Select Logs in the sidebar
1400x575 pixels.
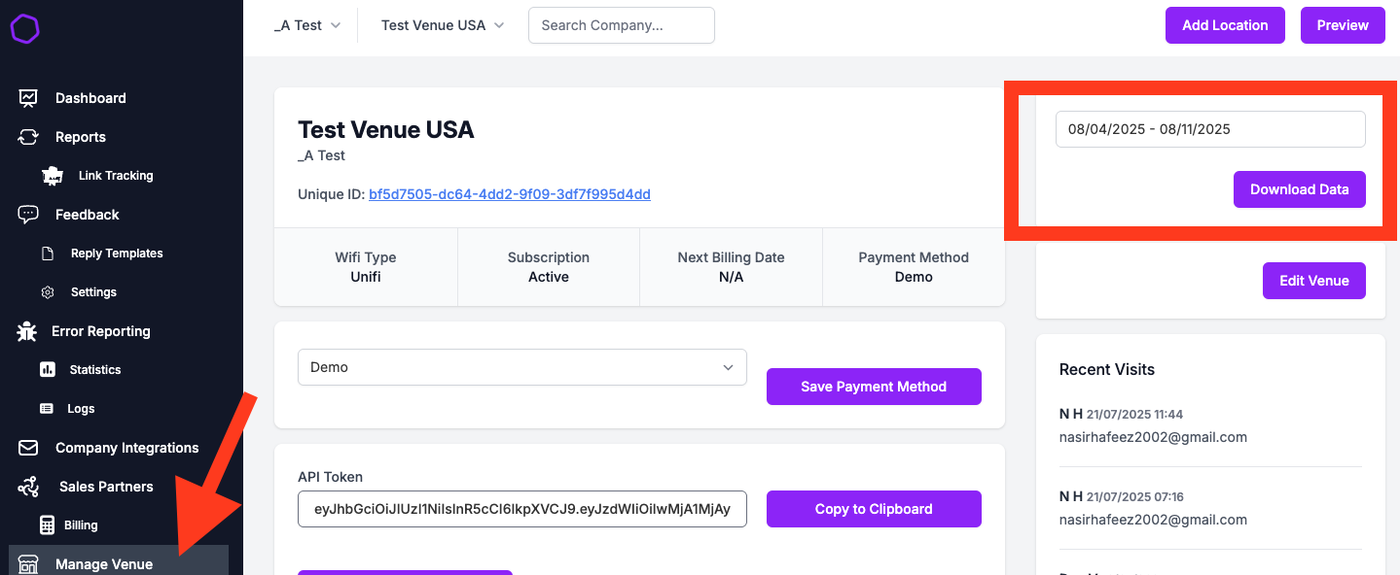coord(81,408)
